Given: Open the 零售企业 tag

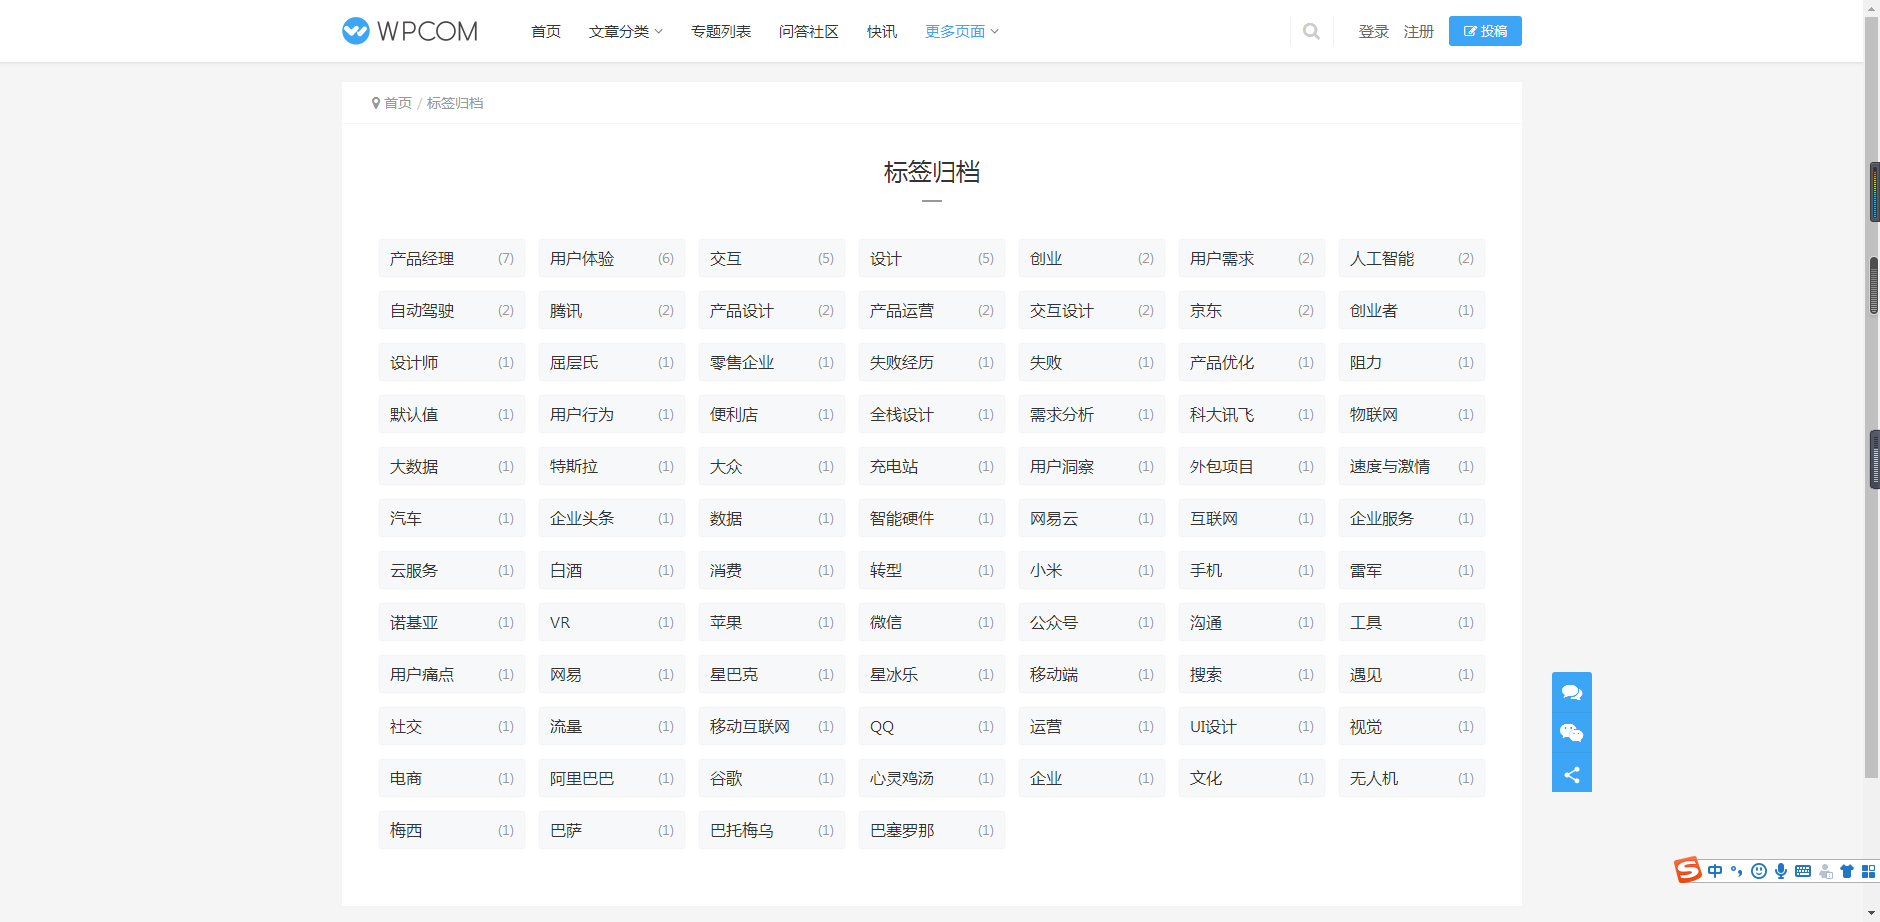Looking at the screenshot, I should (x=772, y=362).
